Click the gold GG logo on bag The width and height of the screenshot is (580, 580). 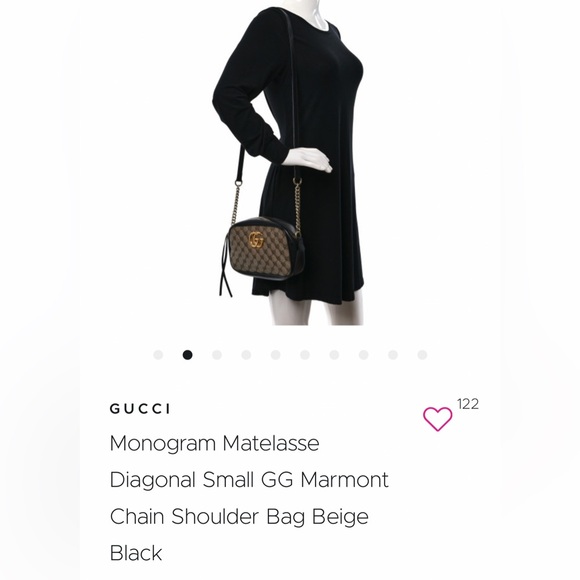point(256,240)
